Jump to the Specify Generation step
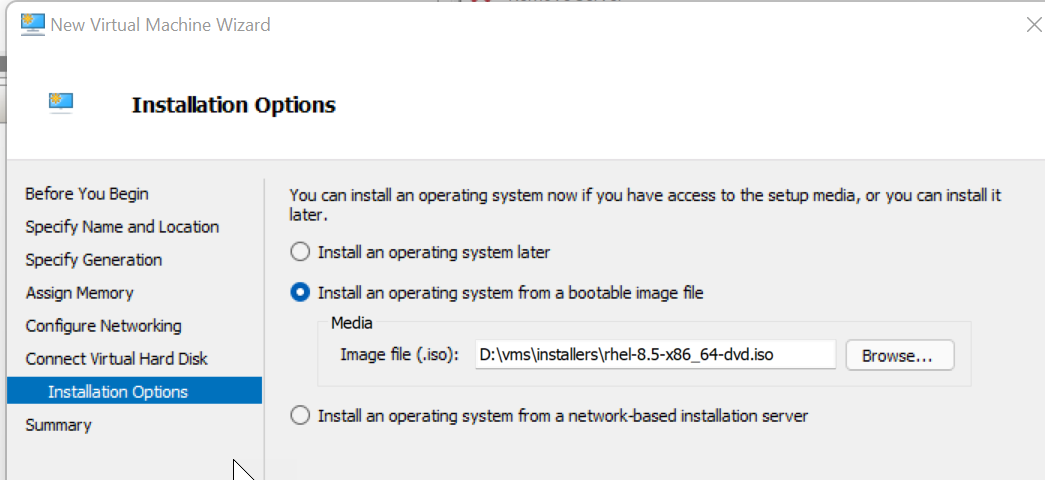The height and width of the screenshot is (480, 1045). [93, 260]
